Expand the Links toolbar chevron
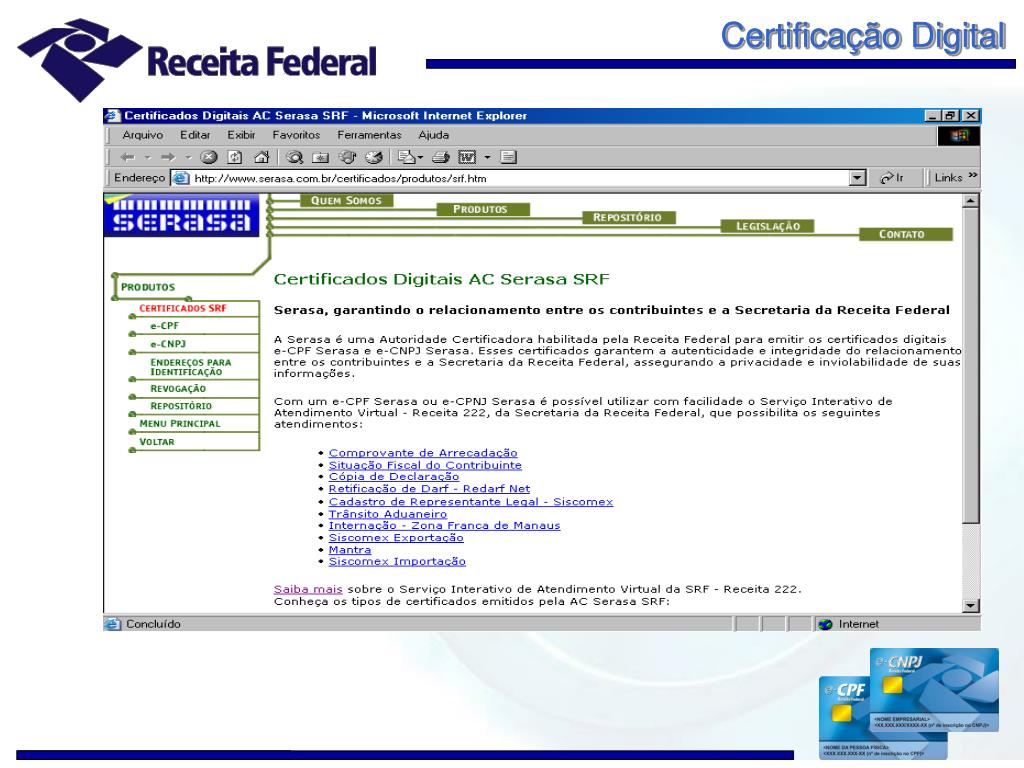Screen dimensions: 1024x768 point(973,176)
